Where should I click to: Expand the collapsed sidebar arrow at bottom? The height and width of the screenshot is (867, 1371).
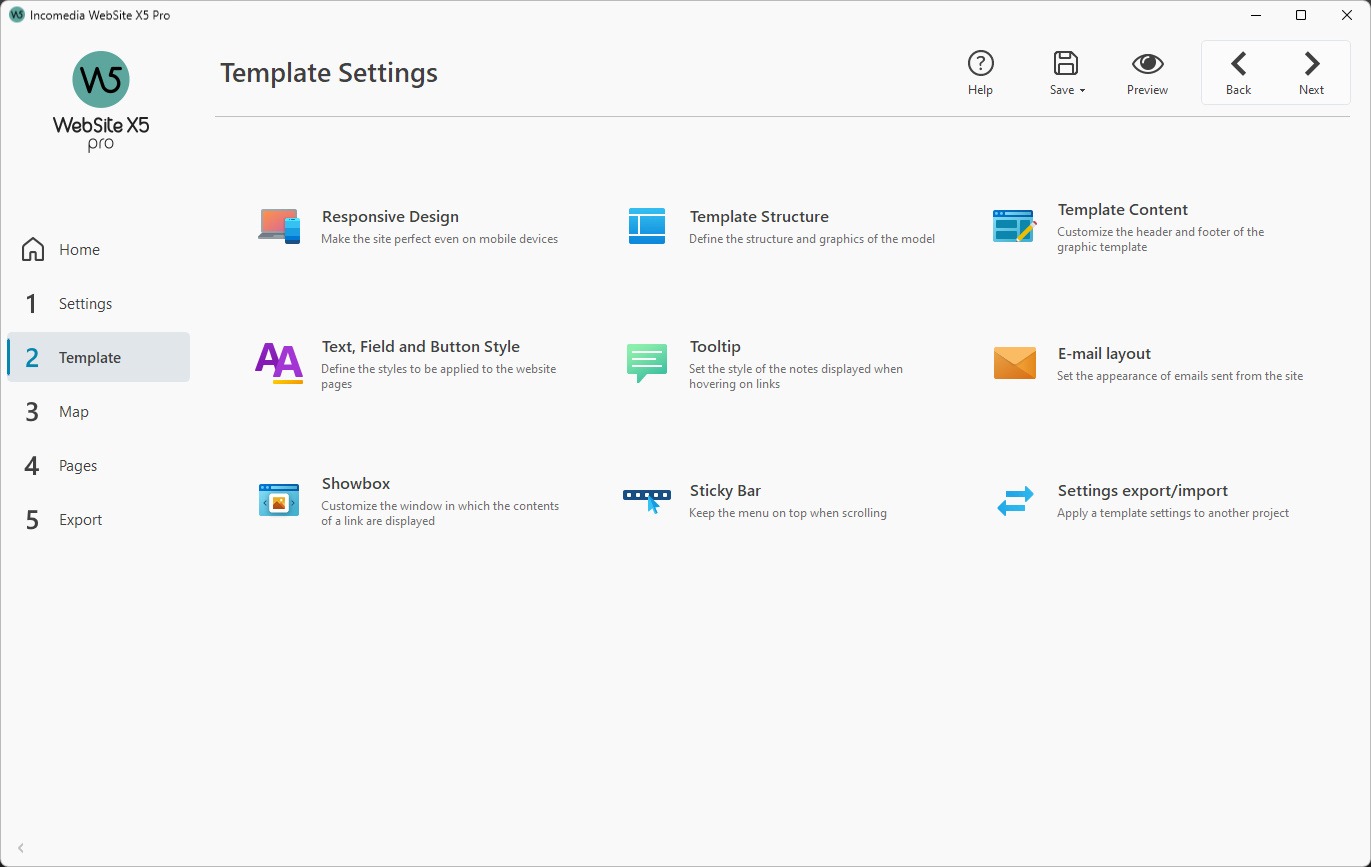click(20, 847)
